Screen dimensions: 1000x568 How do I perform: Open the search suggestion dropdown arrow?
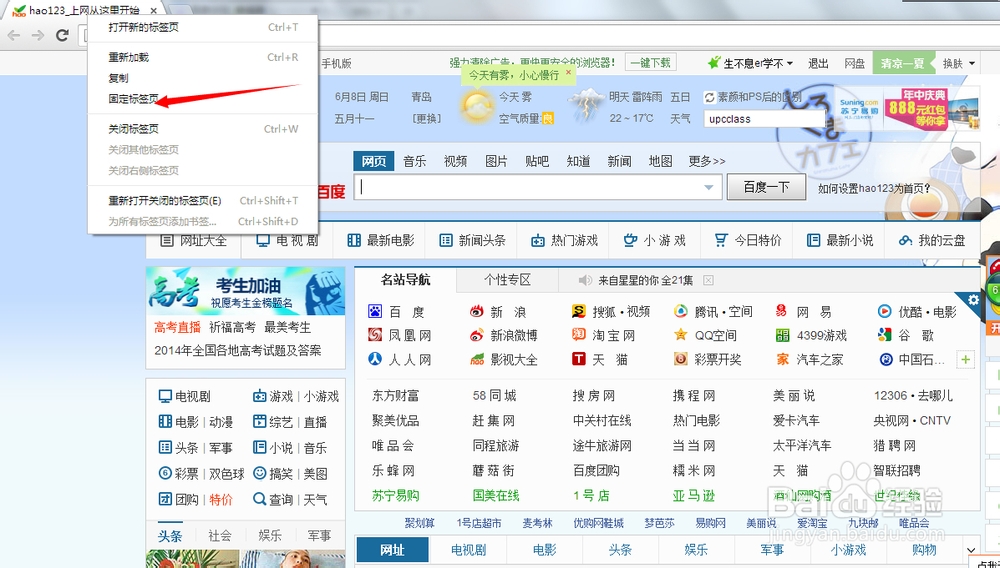pos(708,187)
